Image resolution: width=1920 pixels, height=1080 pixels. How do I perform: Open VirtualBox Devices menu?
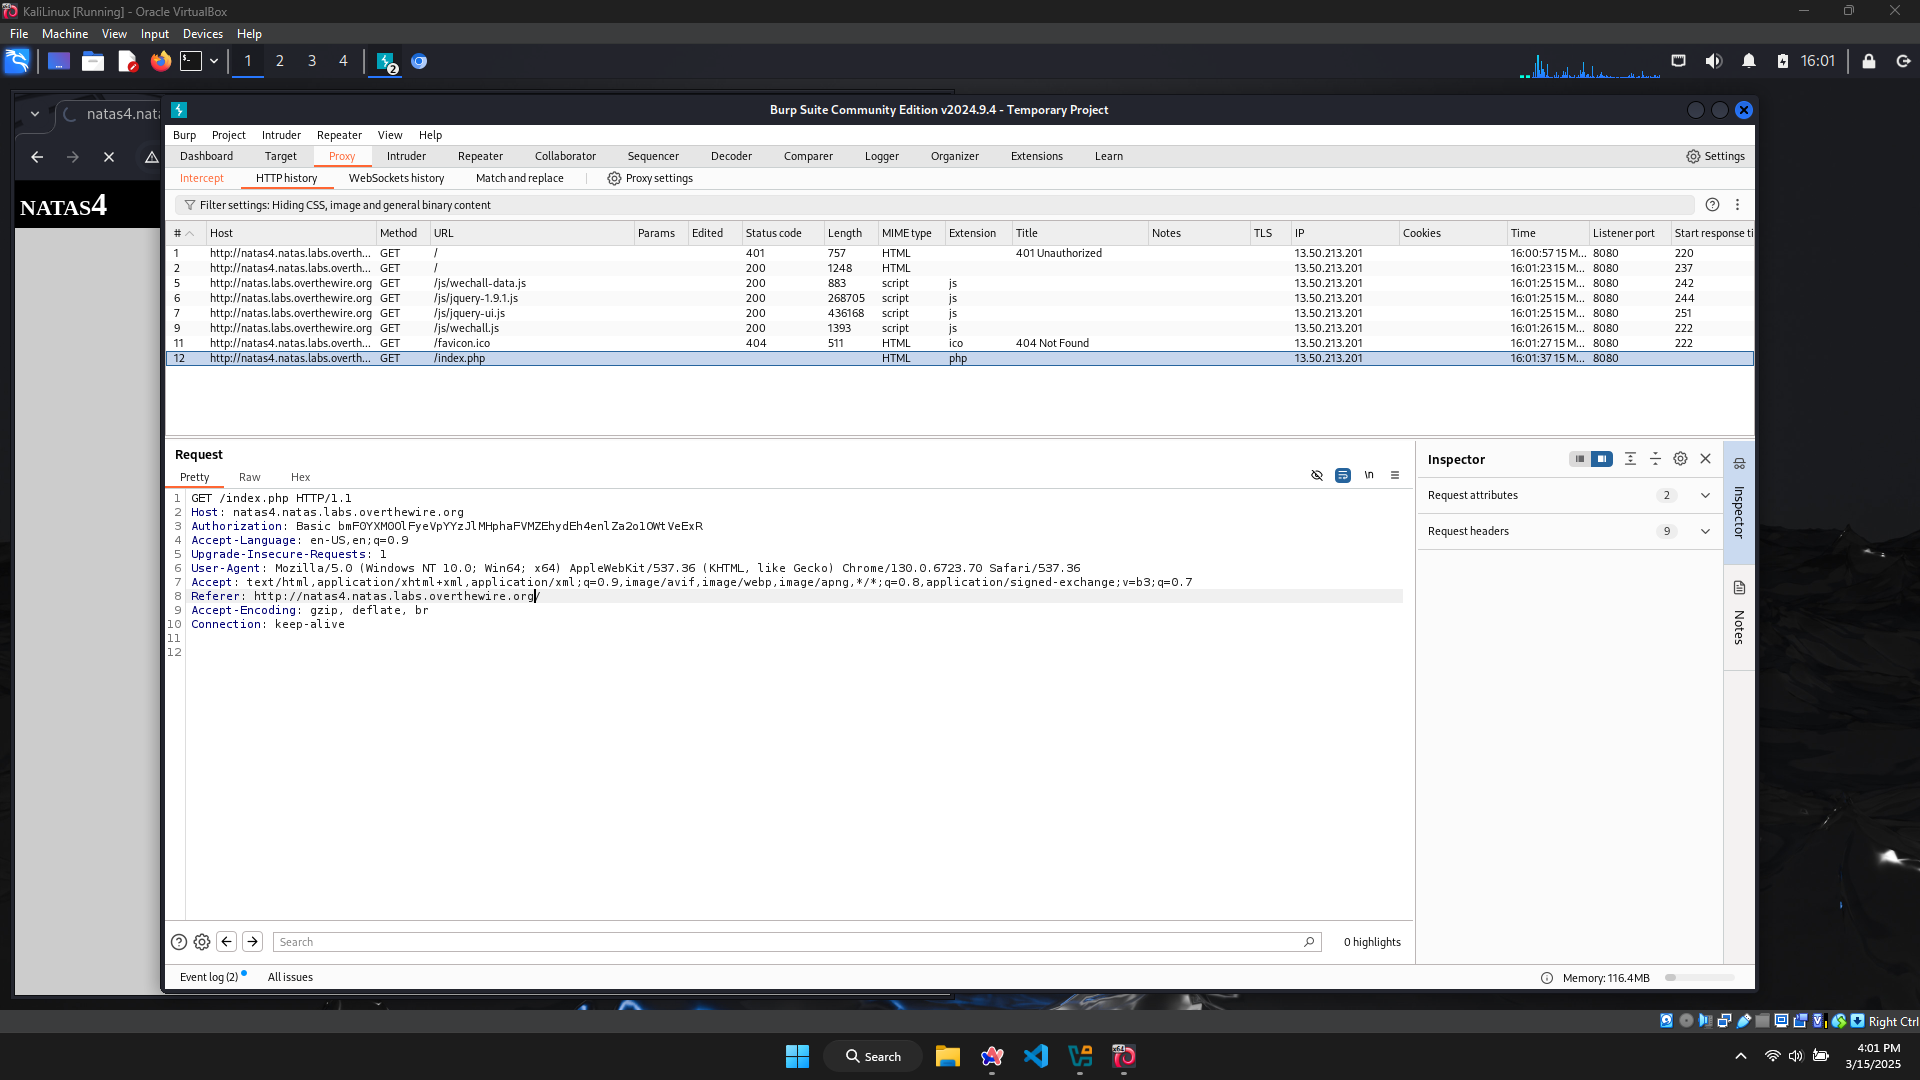tap(202, 34)
